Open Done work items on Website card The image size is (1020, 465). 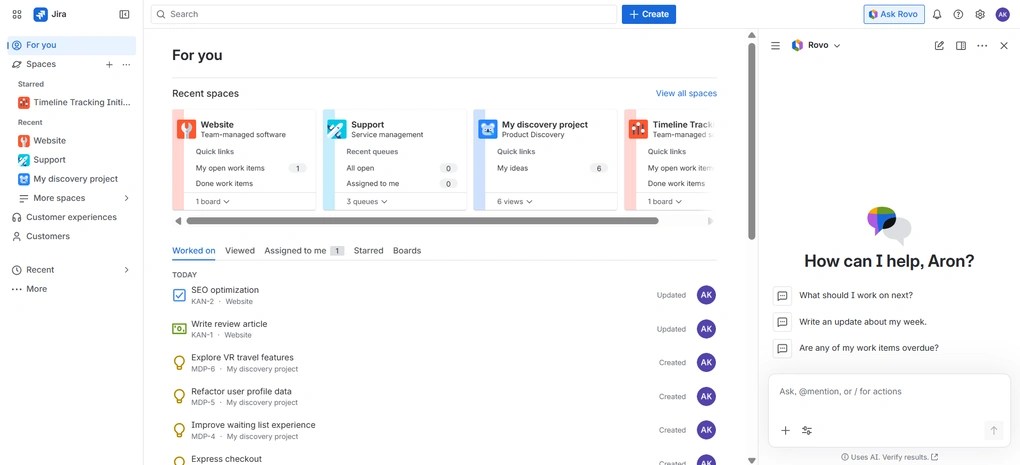224,184
